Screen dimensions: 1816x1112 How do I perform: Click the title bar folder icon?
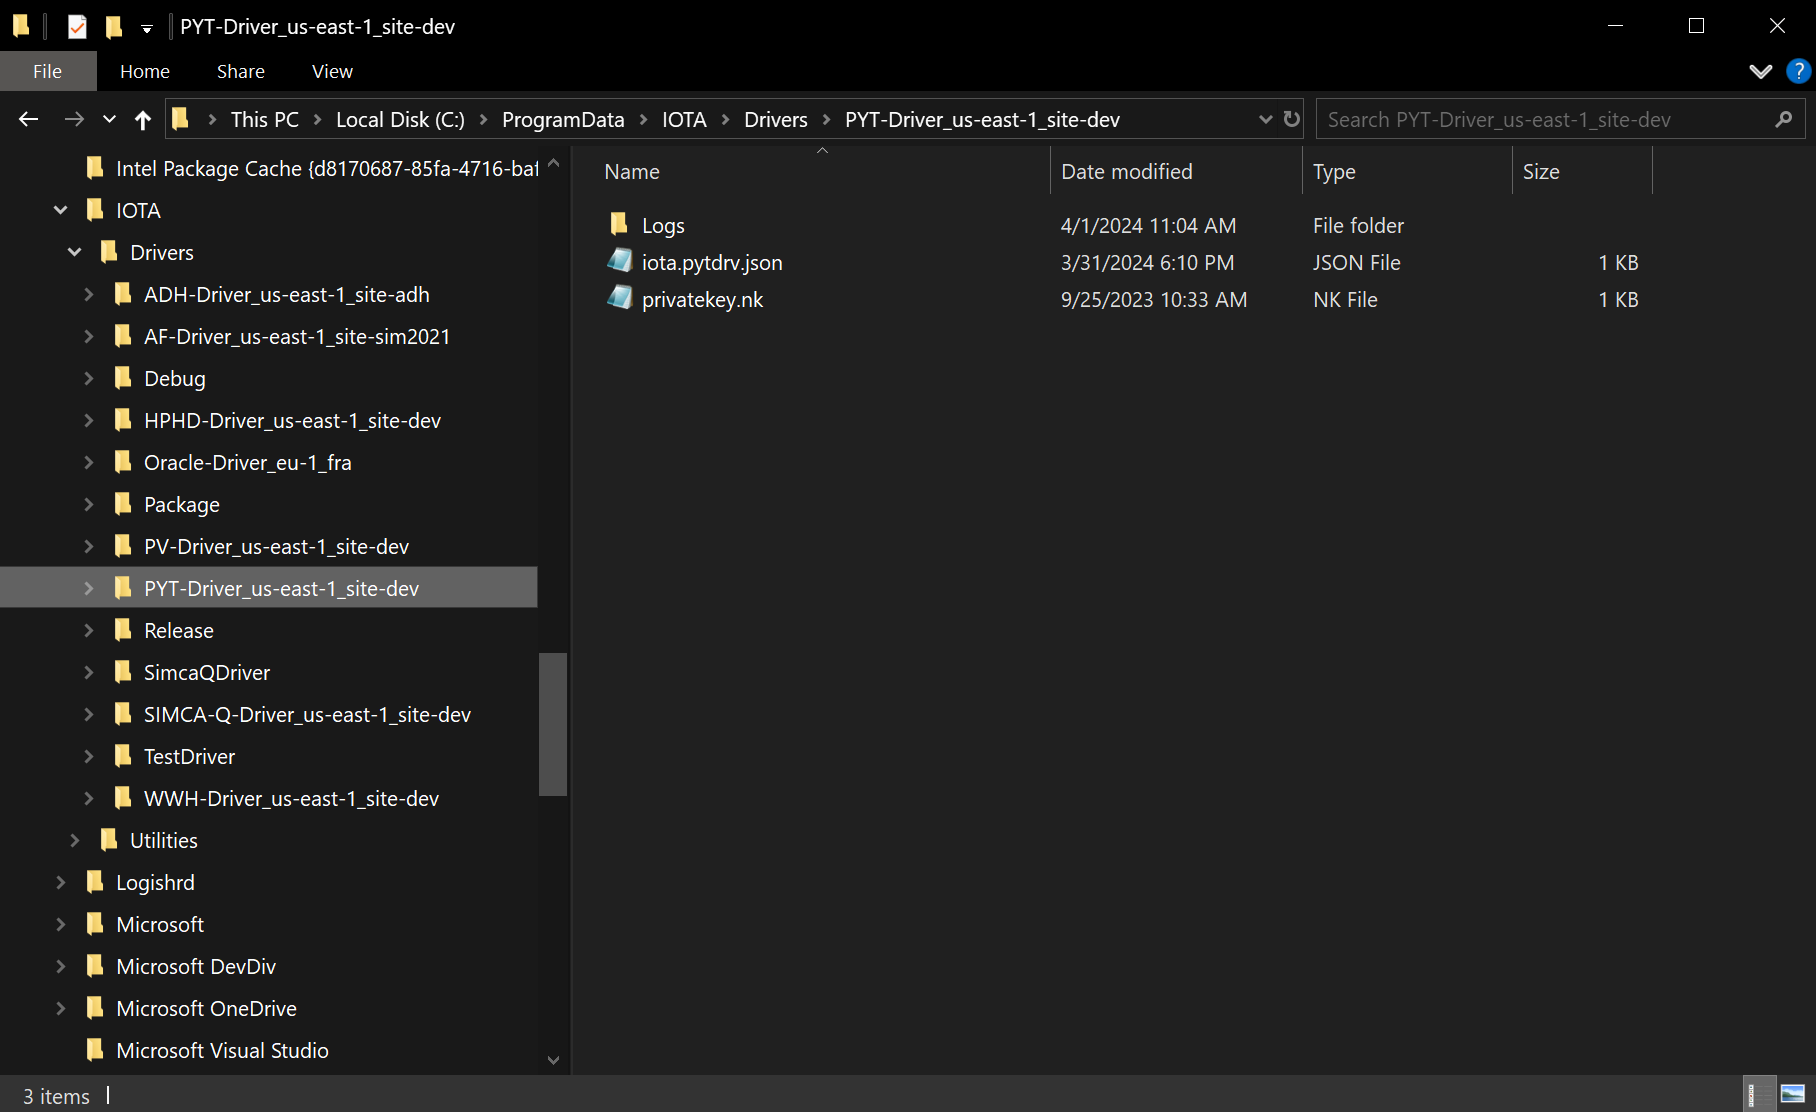tap(21, 27)
